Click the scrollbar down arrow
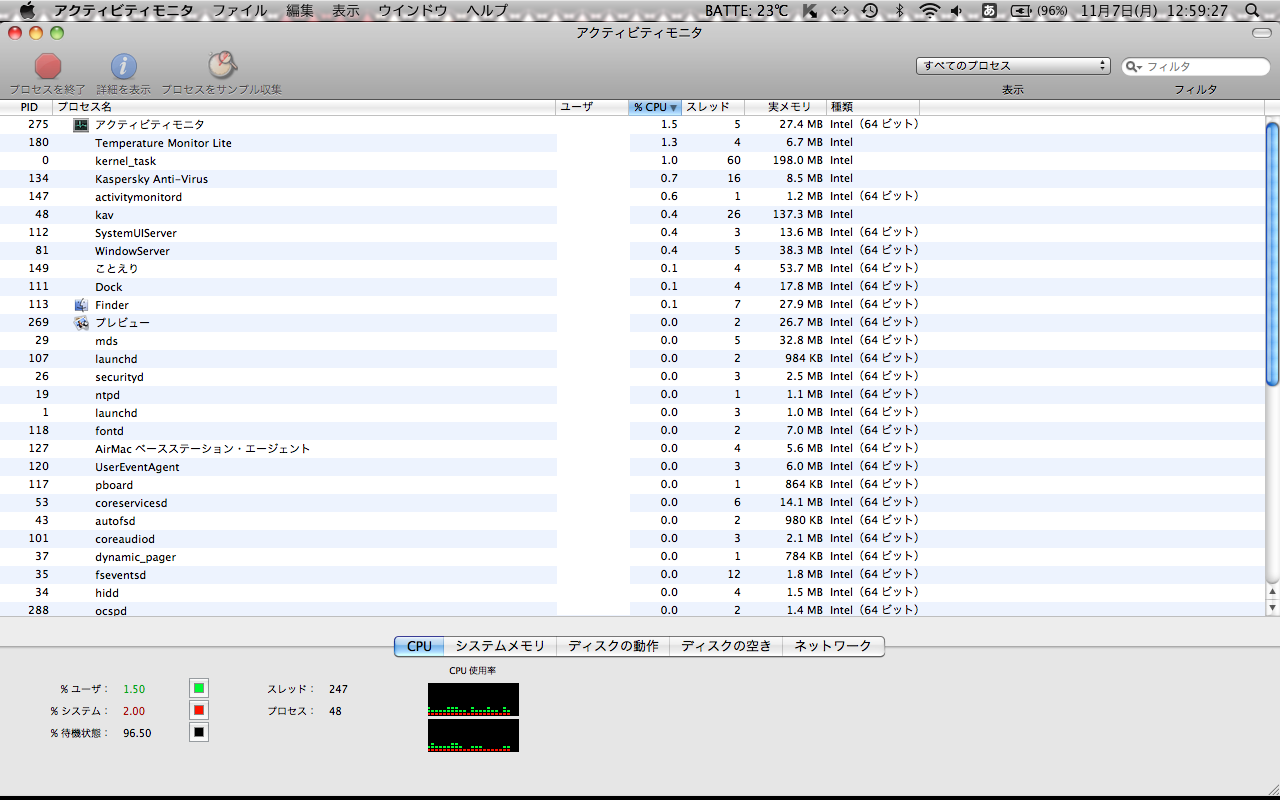Screen dimensions: 1280x800 pyautogui.click(x=1272, y=608)
